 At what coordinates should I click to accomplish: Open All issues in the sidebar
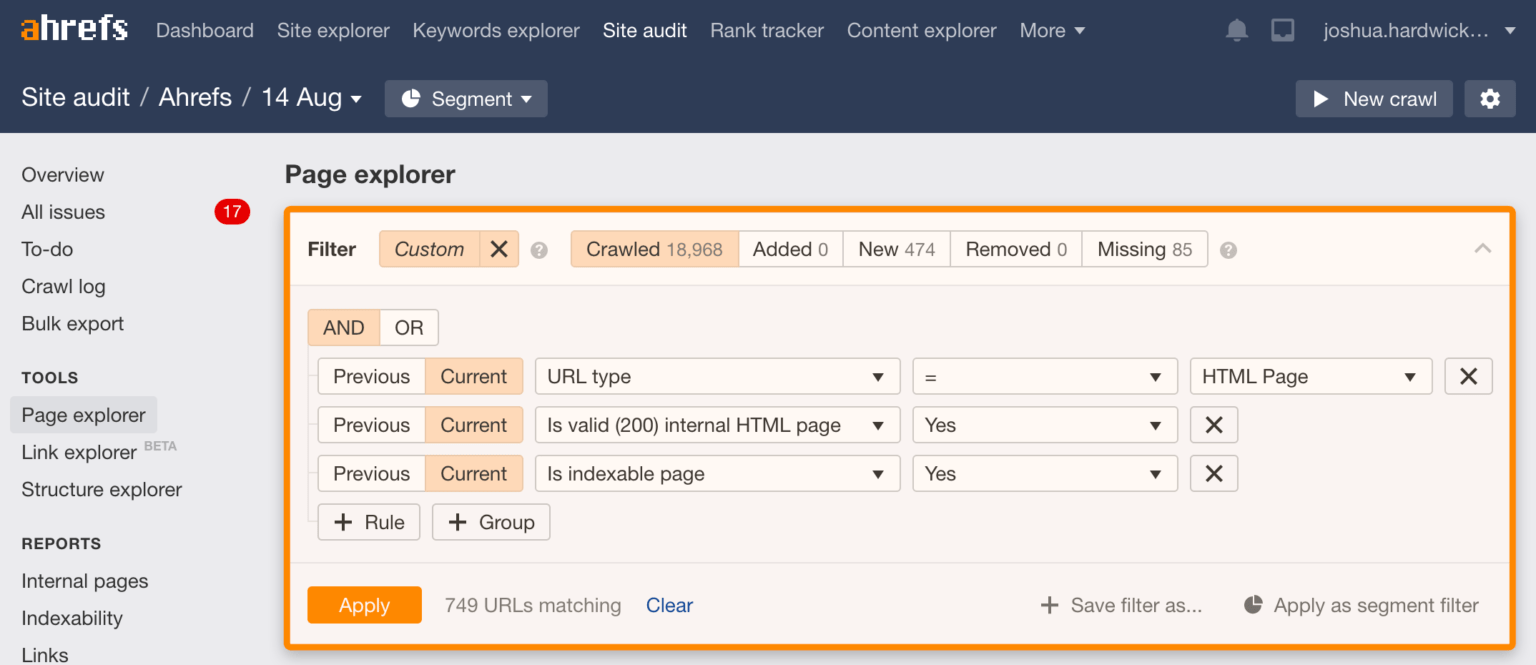pos(63,212)
